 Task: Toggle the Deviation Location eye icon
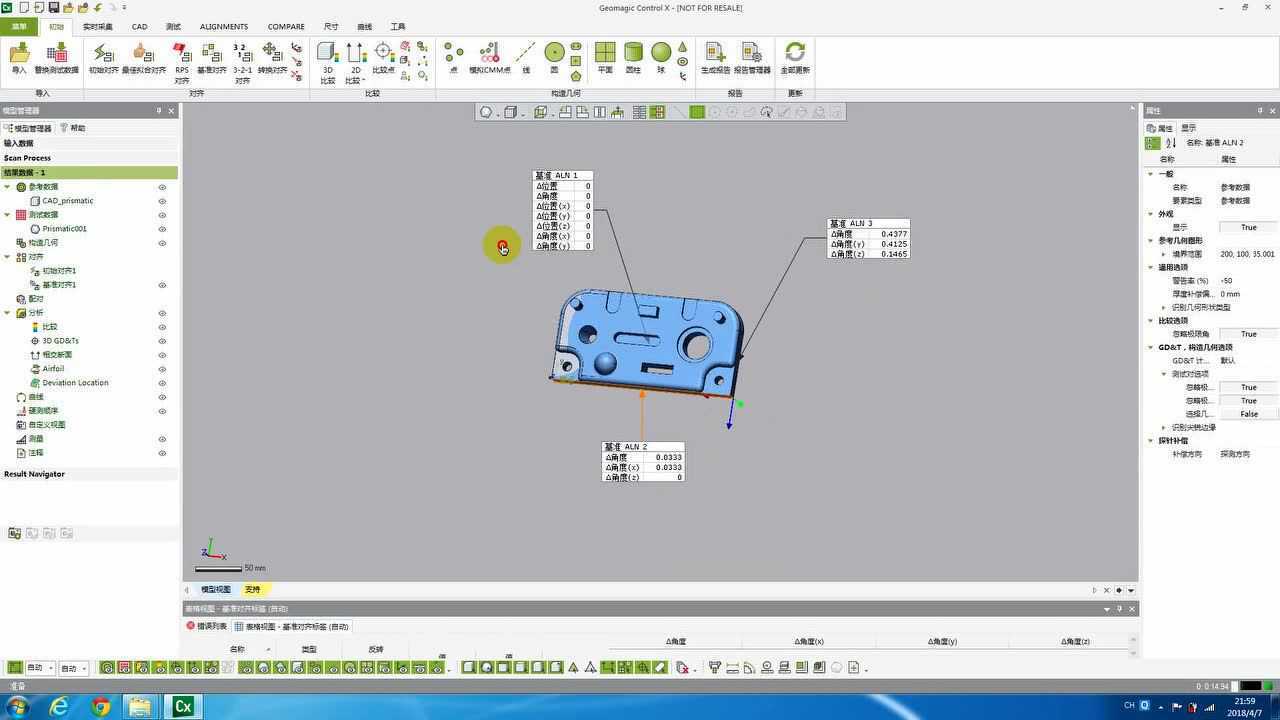tap(162, 383)
